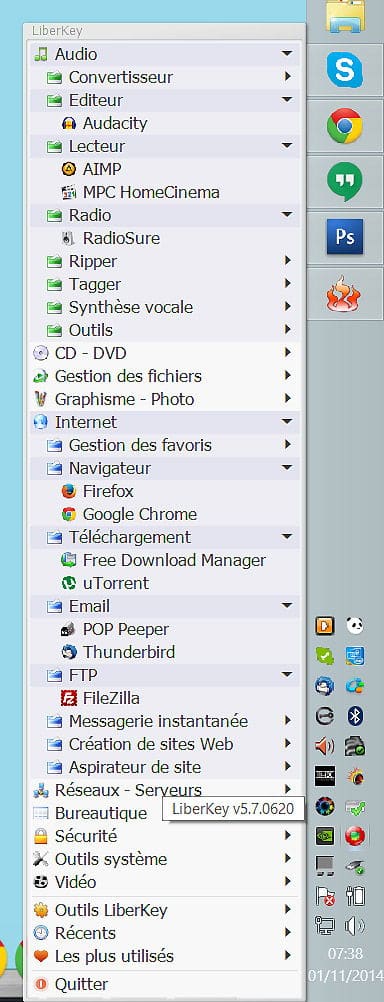384x1002 pixels.
Task: Open Outils LiberKey submenu
Action: 164,910
